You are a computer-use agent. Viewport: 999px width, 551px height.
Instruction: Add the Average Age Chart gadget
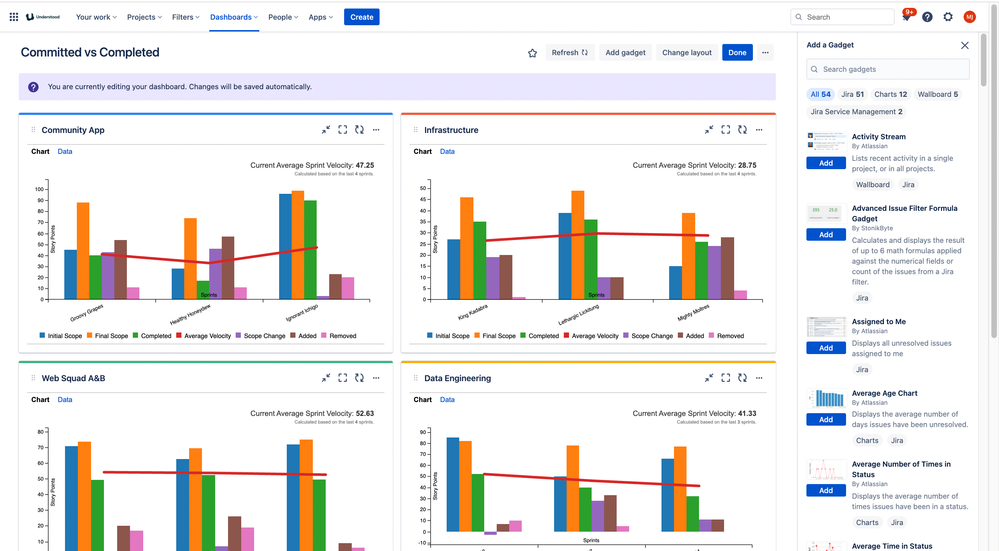pos(826,420)
